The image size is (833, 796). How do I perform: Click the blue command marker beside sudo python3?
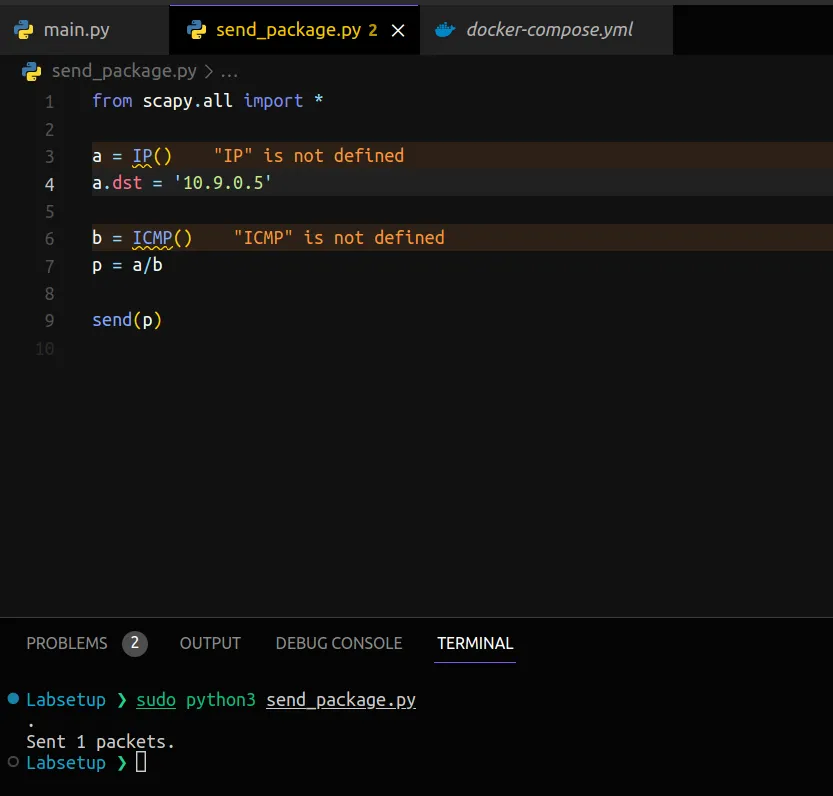coord(13,699)
